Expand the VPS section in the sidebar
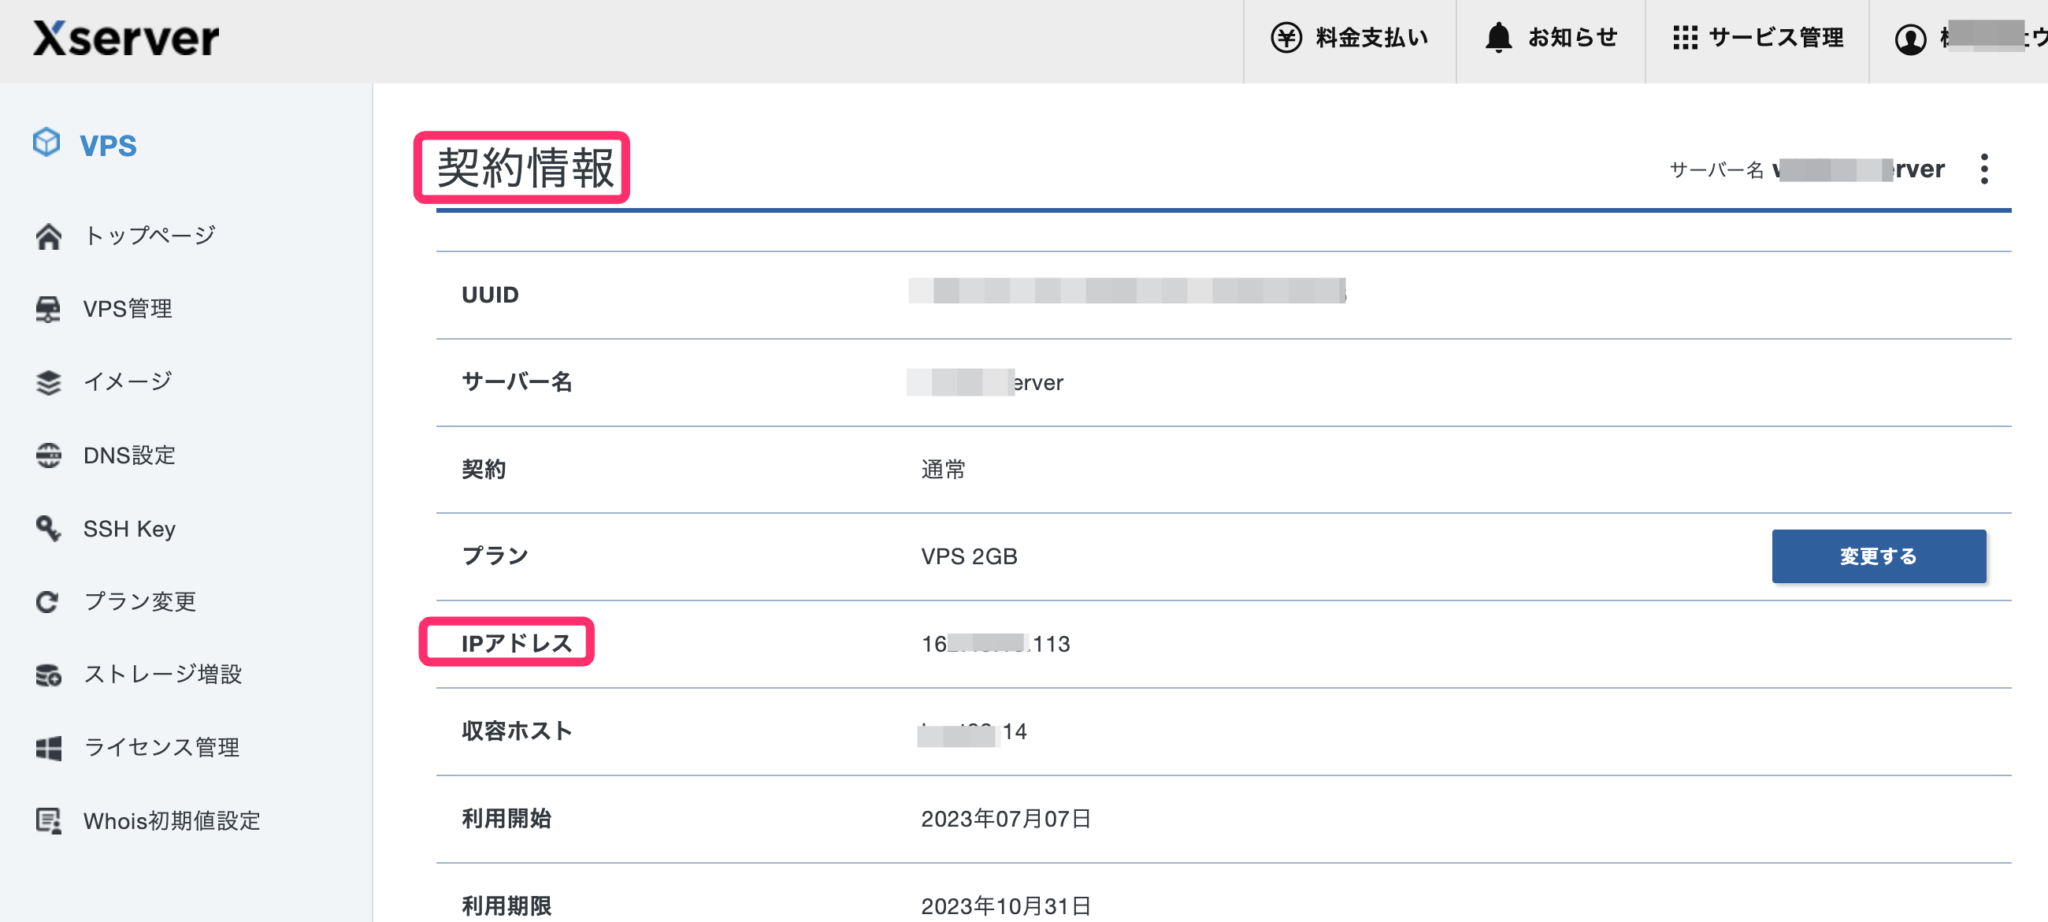Viewport: 2048px width, 922px height. [x=107, y=144]
